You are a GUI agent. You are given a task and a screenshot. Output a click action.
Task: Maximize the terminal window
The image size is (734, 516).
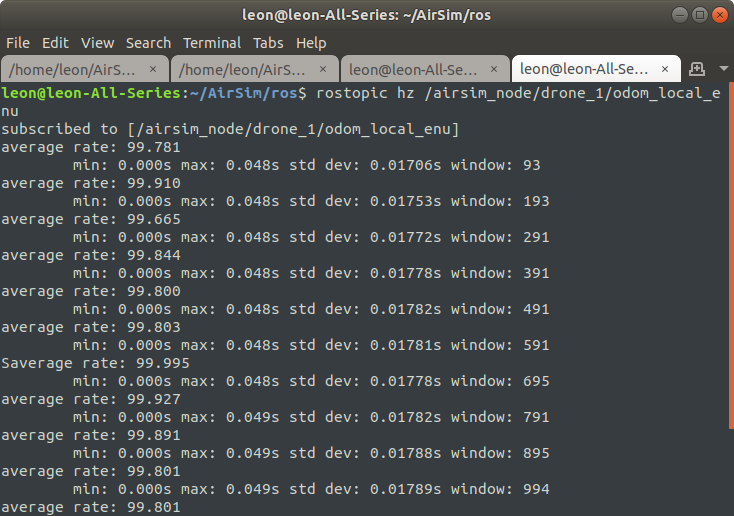[697, 15]
